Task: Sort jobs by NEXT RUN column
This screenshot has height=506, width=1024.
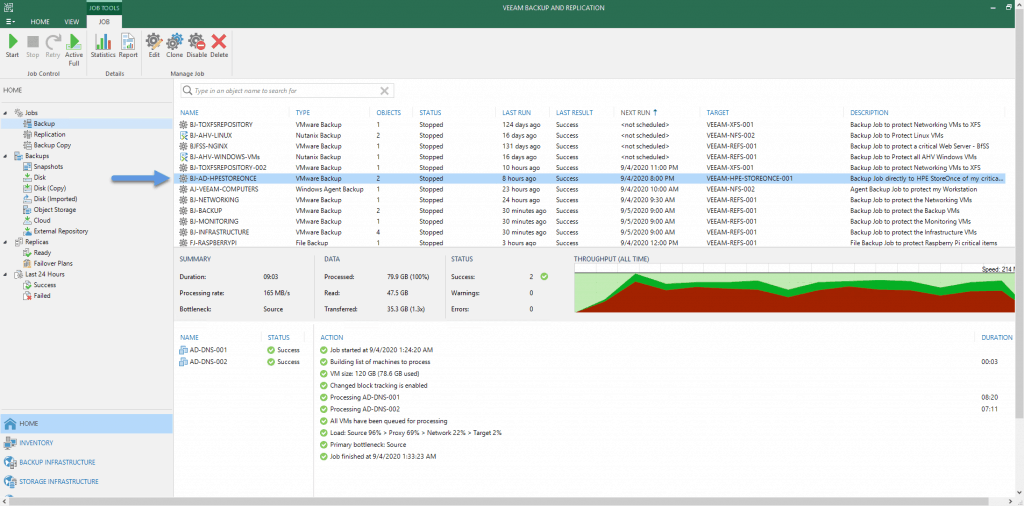Action: (x=639, y=112)
